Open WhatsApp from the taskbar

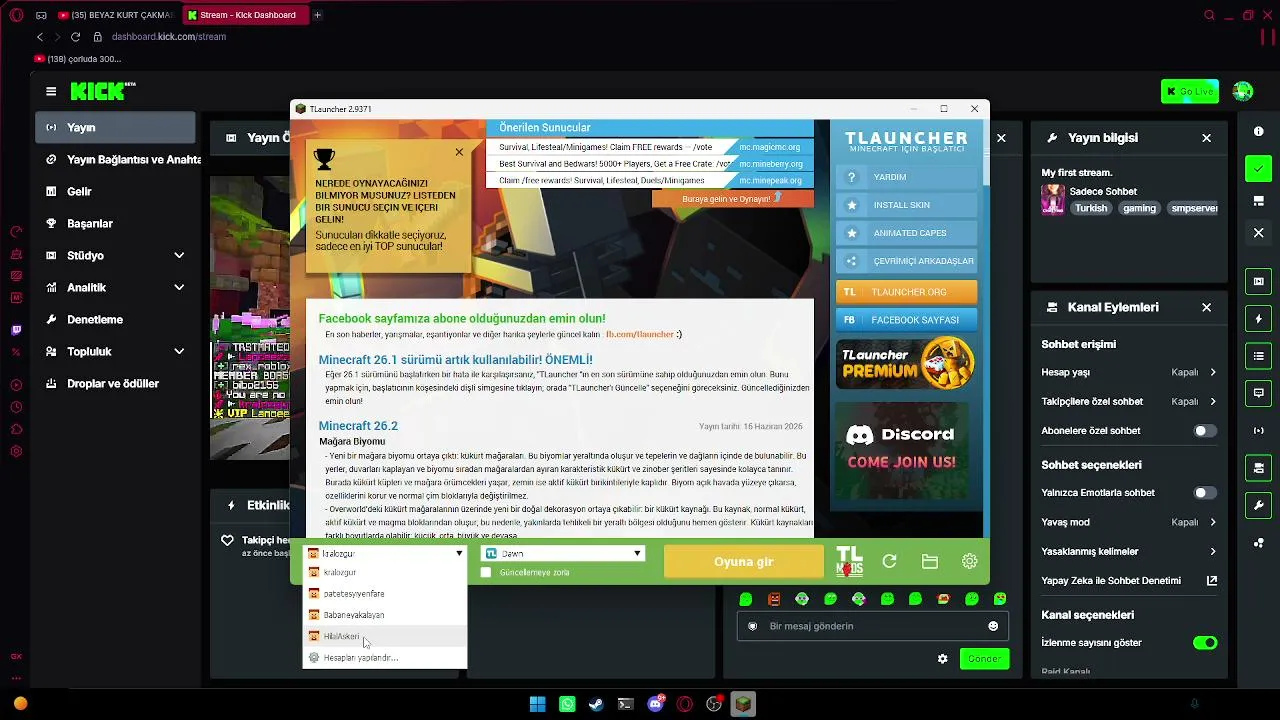pos(568,704)
